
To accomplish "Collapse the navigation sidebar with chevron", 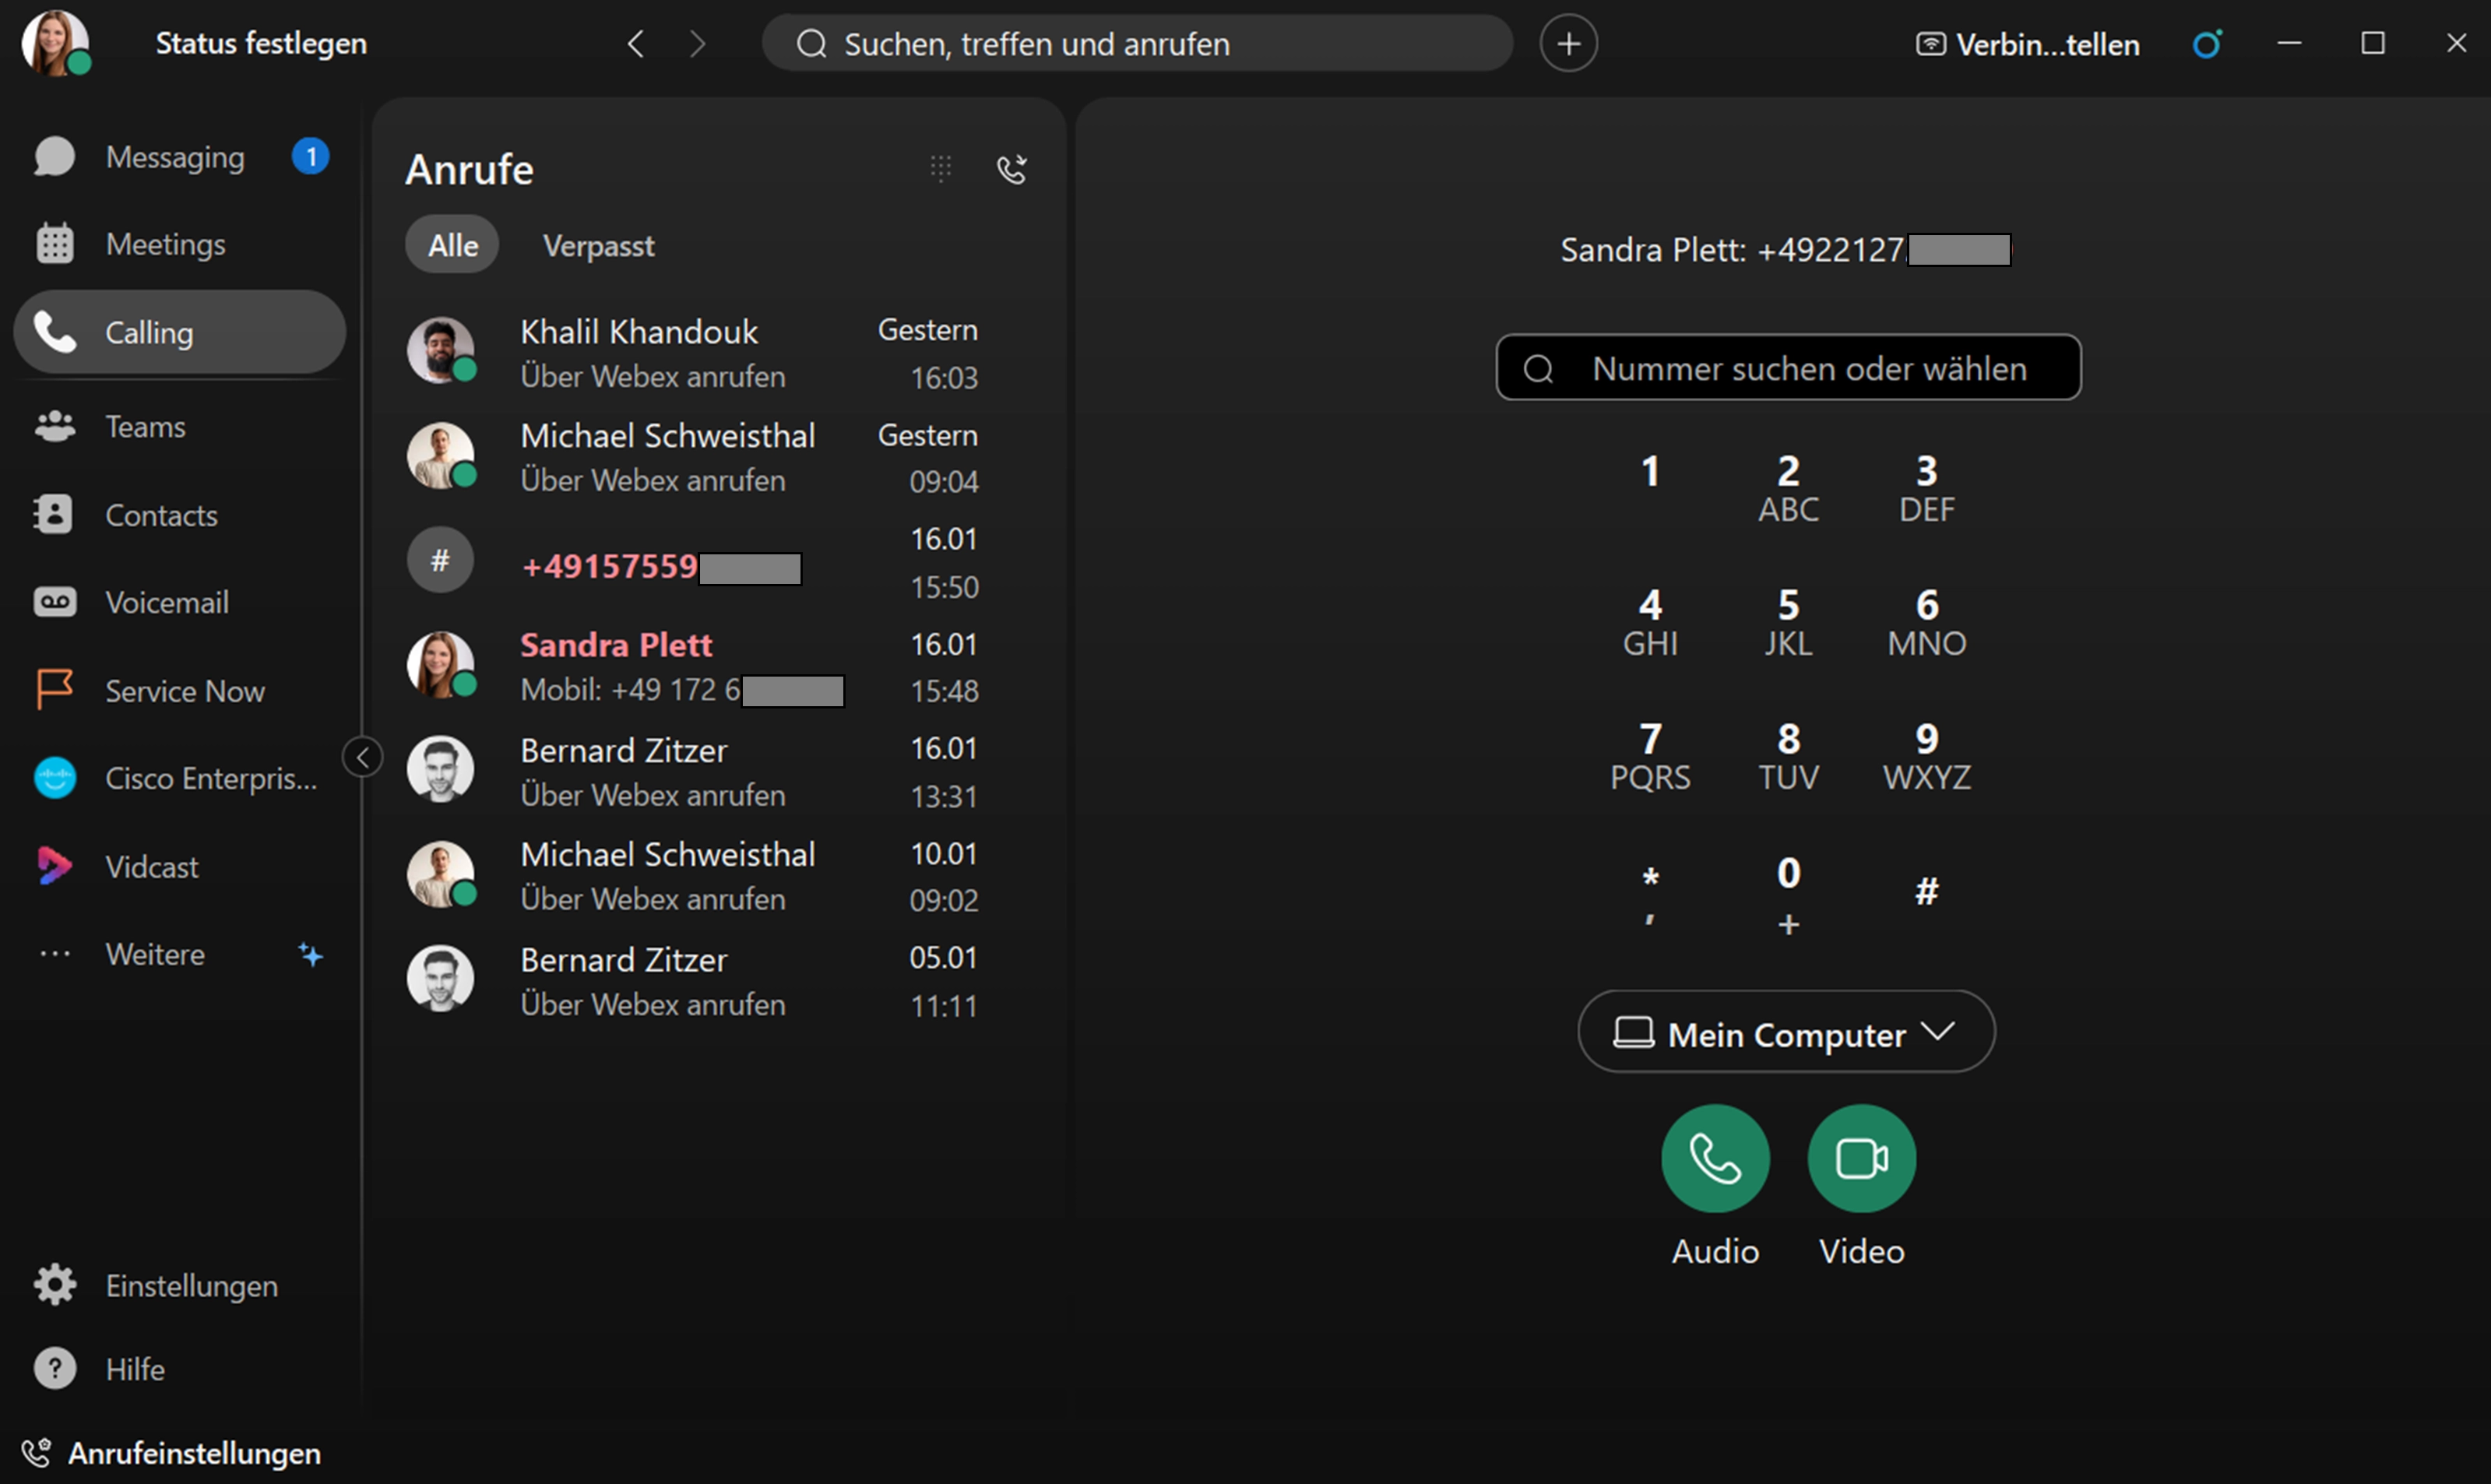I will (x=362, y=756).
